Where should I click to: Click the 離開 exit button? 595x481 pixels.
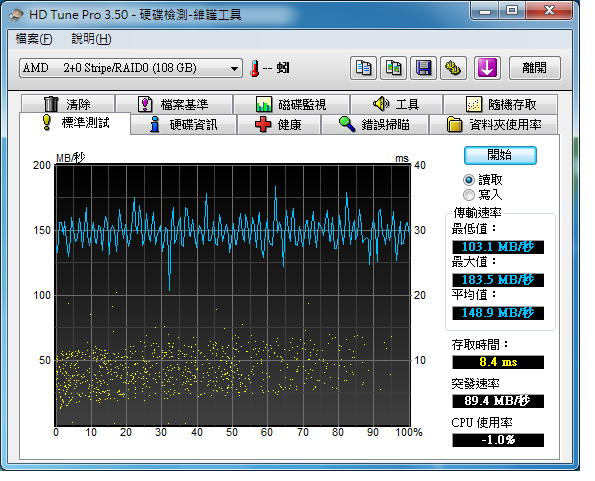(535, 68)
